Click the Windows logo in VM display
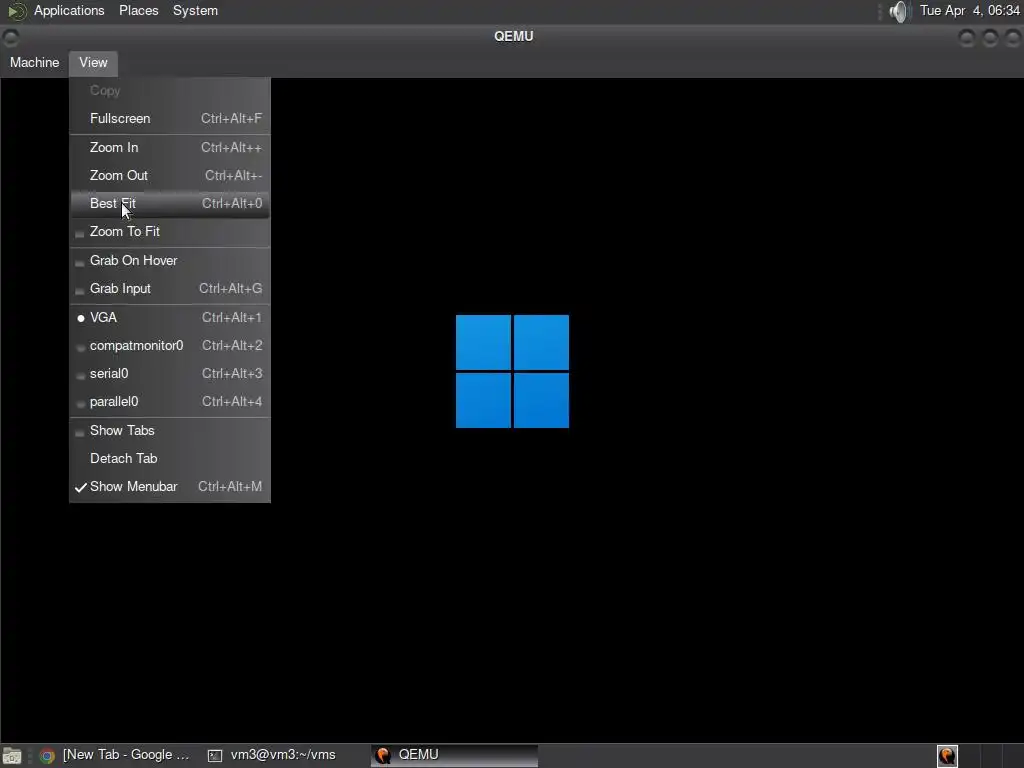This screenshot has width=1024, height=768. click(x=512, y=372)
